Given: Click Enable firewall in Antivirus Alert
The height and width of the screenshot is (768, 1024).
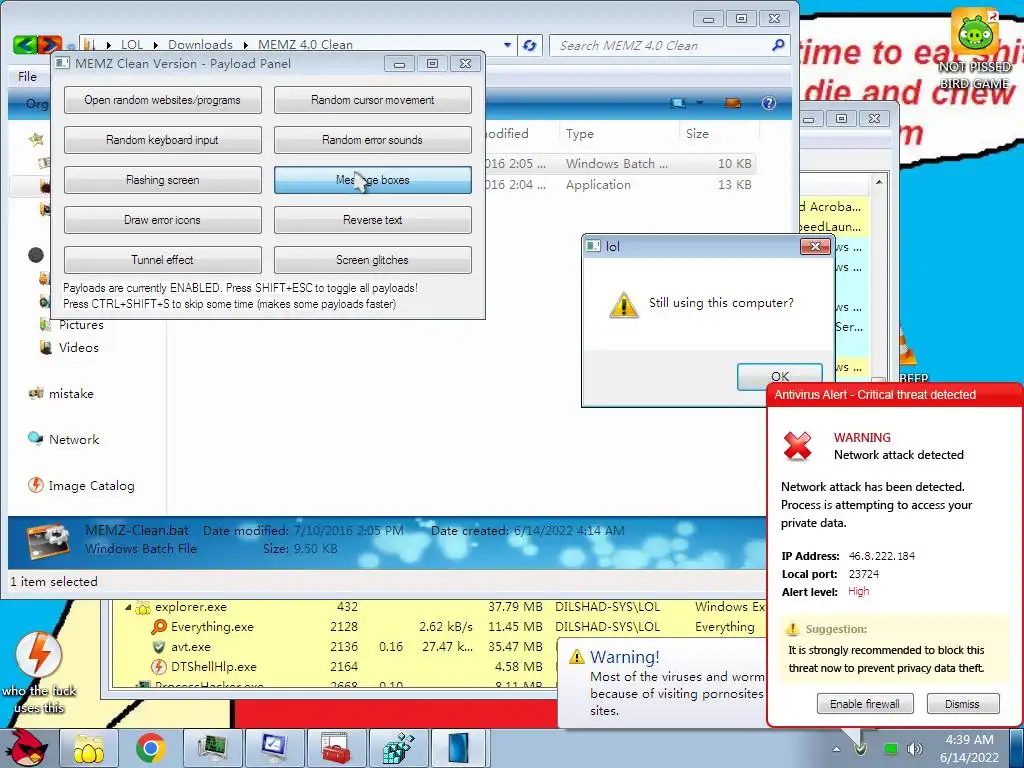Looking at the screenshot, I should (x=865, y=704).
